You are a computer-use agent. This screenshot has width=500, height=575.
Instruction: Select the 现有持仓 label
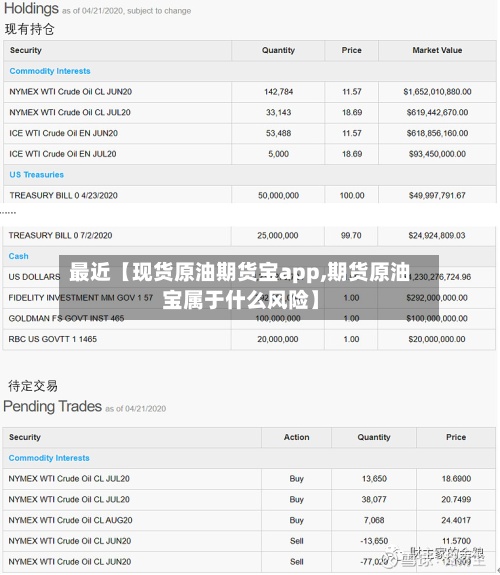[x=30, y=29]
